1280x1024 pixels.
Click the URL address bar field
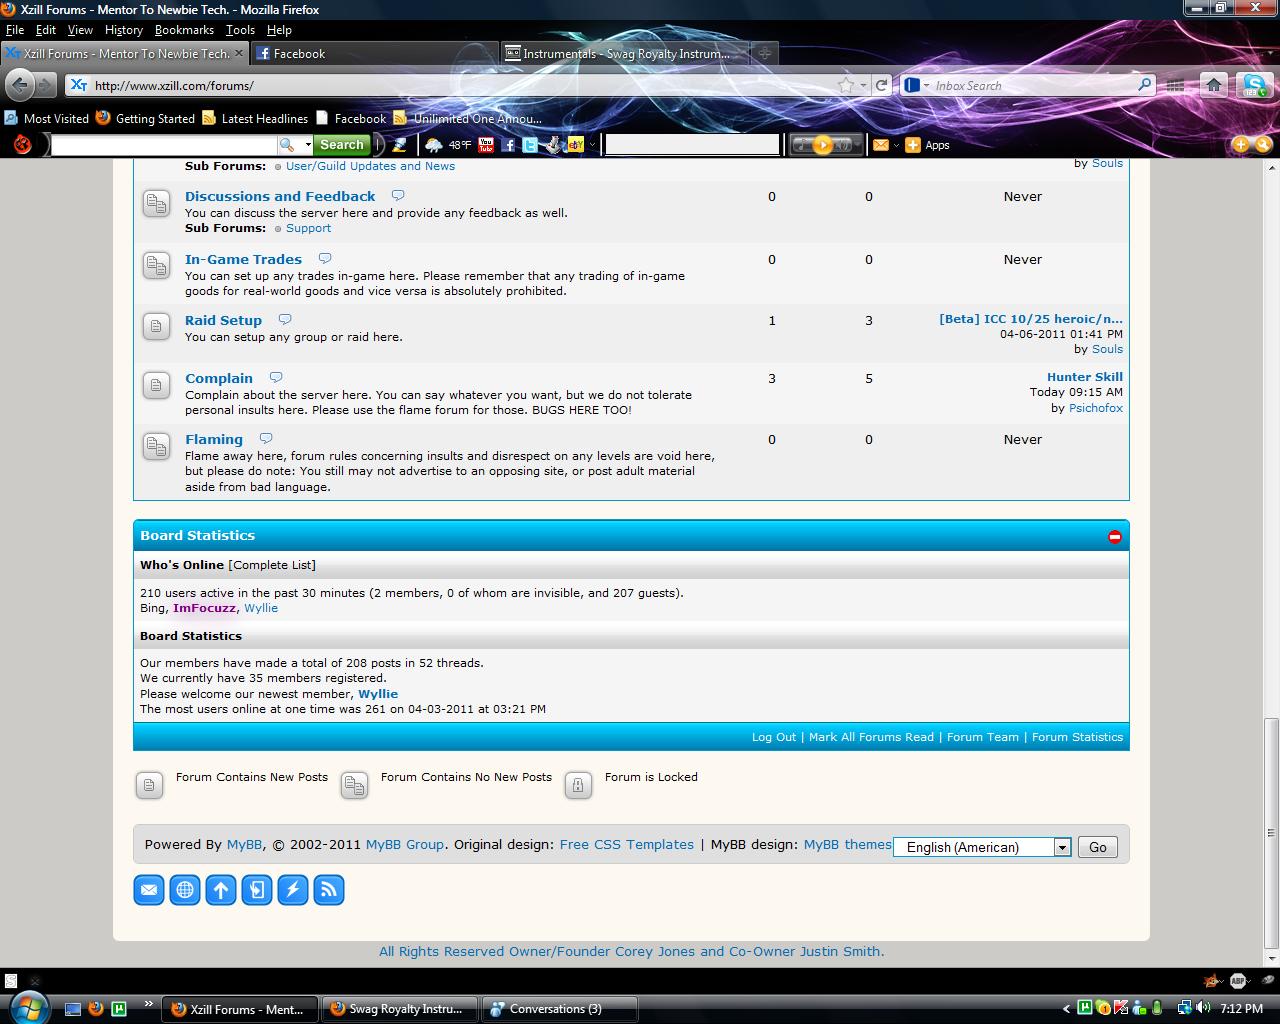(460, 85)
